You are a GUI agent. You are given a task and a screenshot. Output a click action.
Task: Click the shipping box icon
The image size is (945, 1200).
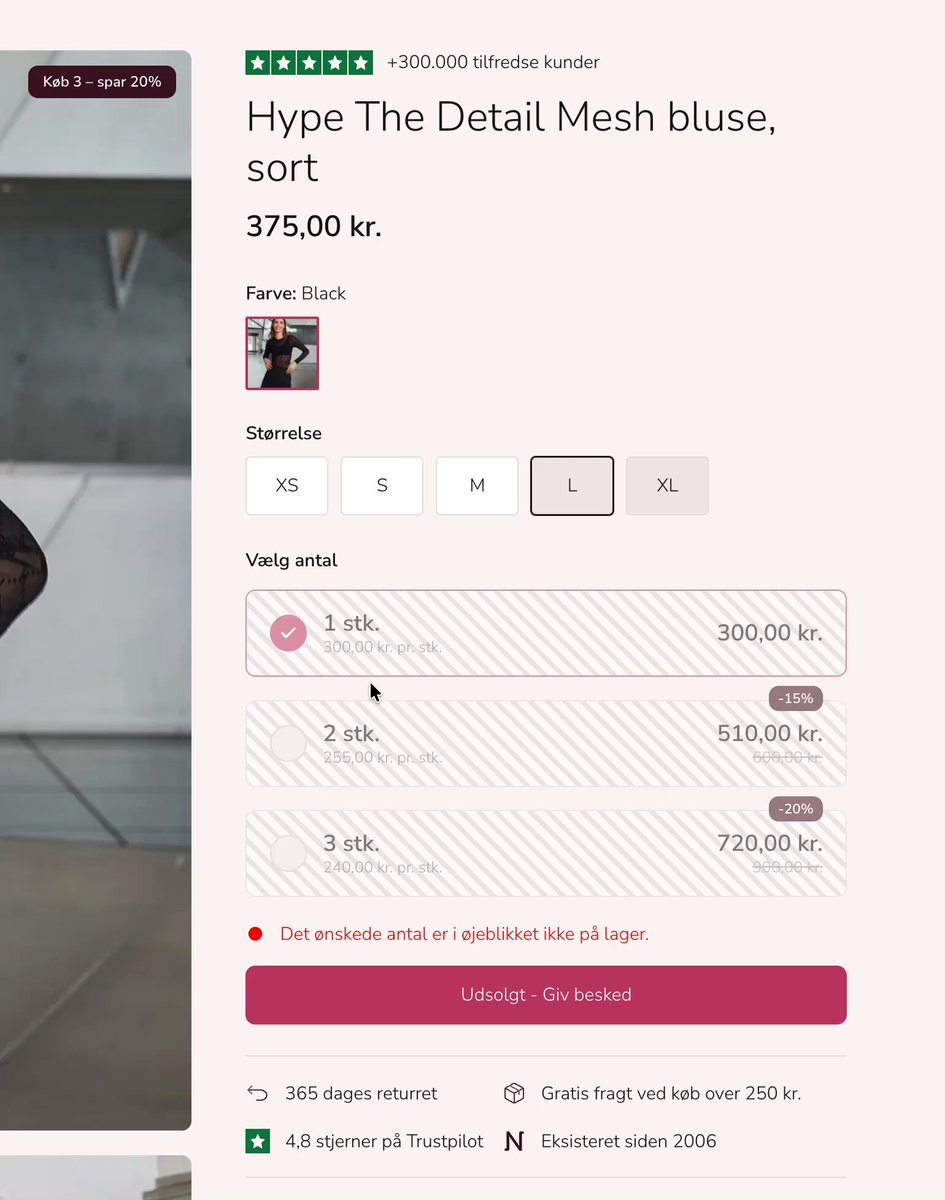click(x=514, y=1093)
